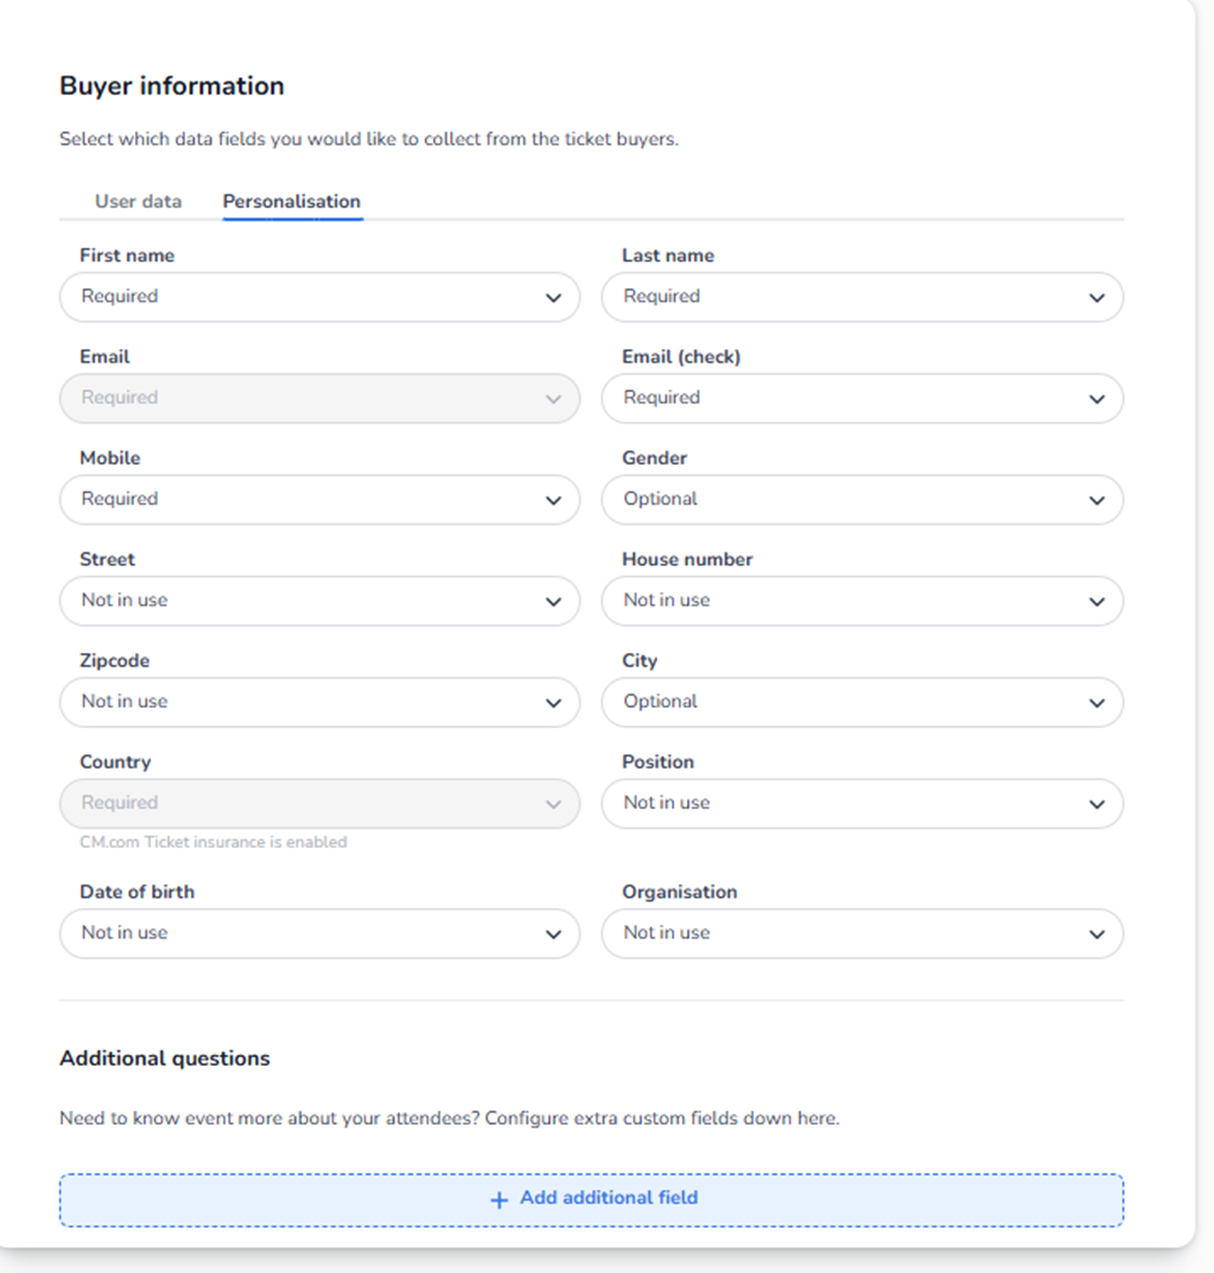Click the Buyer information heading
The image size is (1214, 1273).
172,86
